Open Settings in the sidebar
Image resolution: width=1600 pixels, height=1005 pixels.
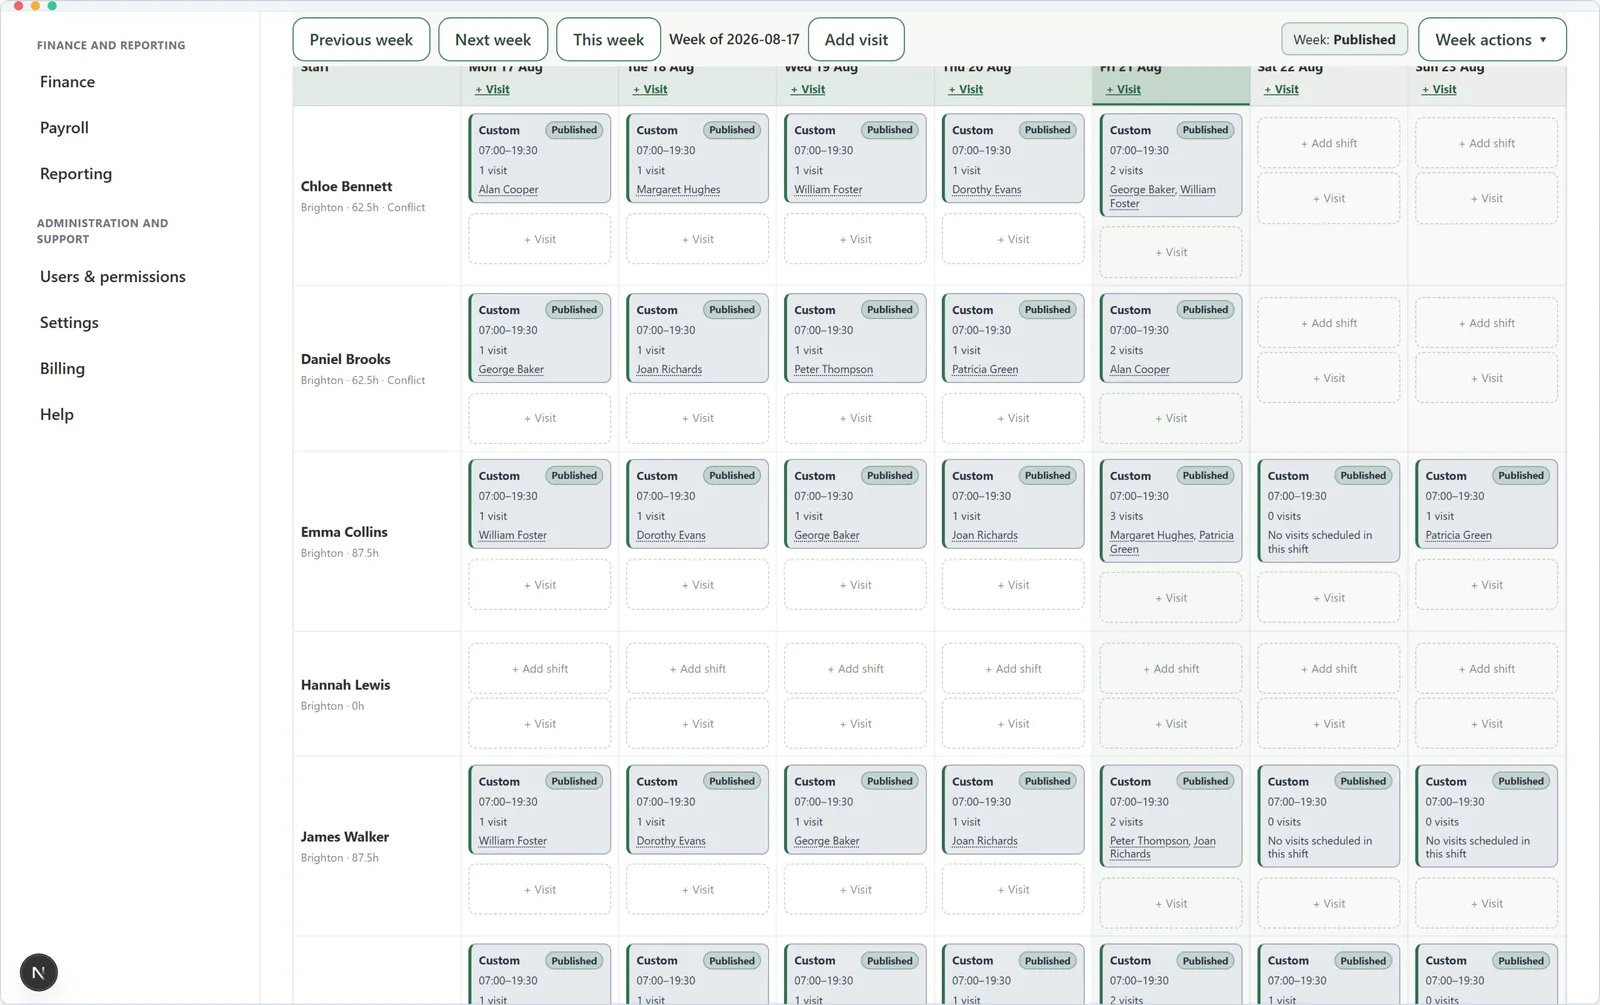[69, 323]
